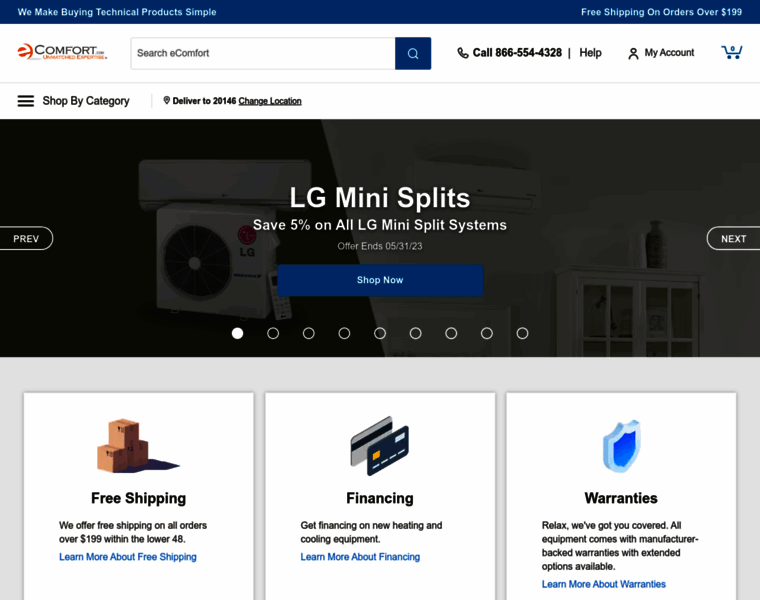Click the PREV carousel button
Screen dimensions: 760x600
coord(26,238)
